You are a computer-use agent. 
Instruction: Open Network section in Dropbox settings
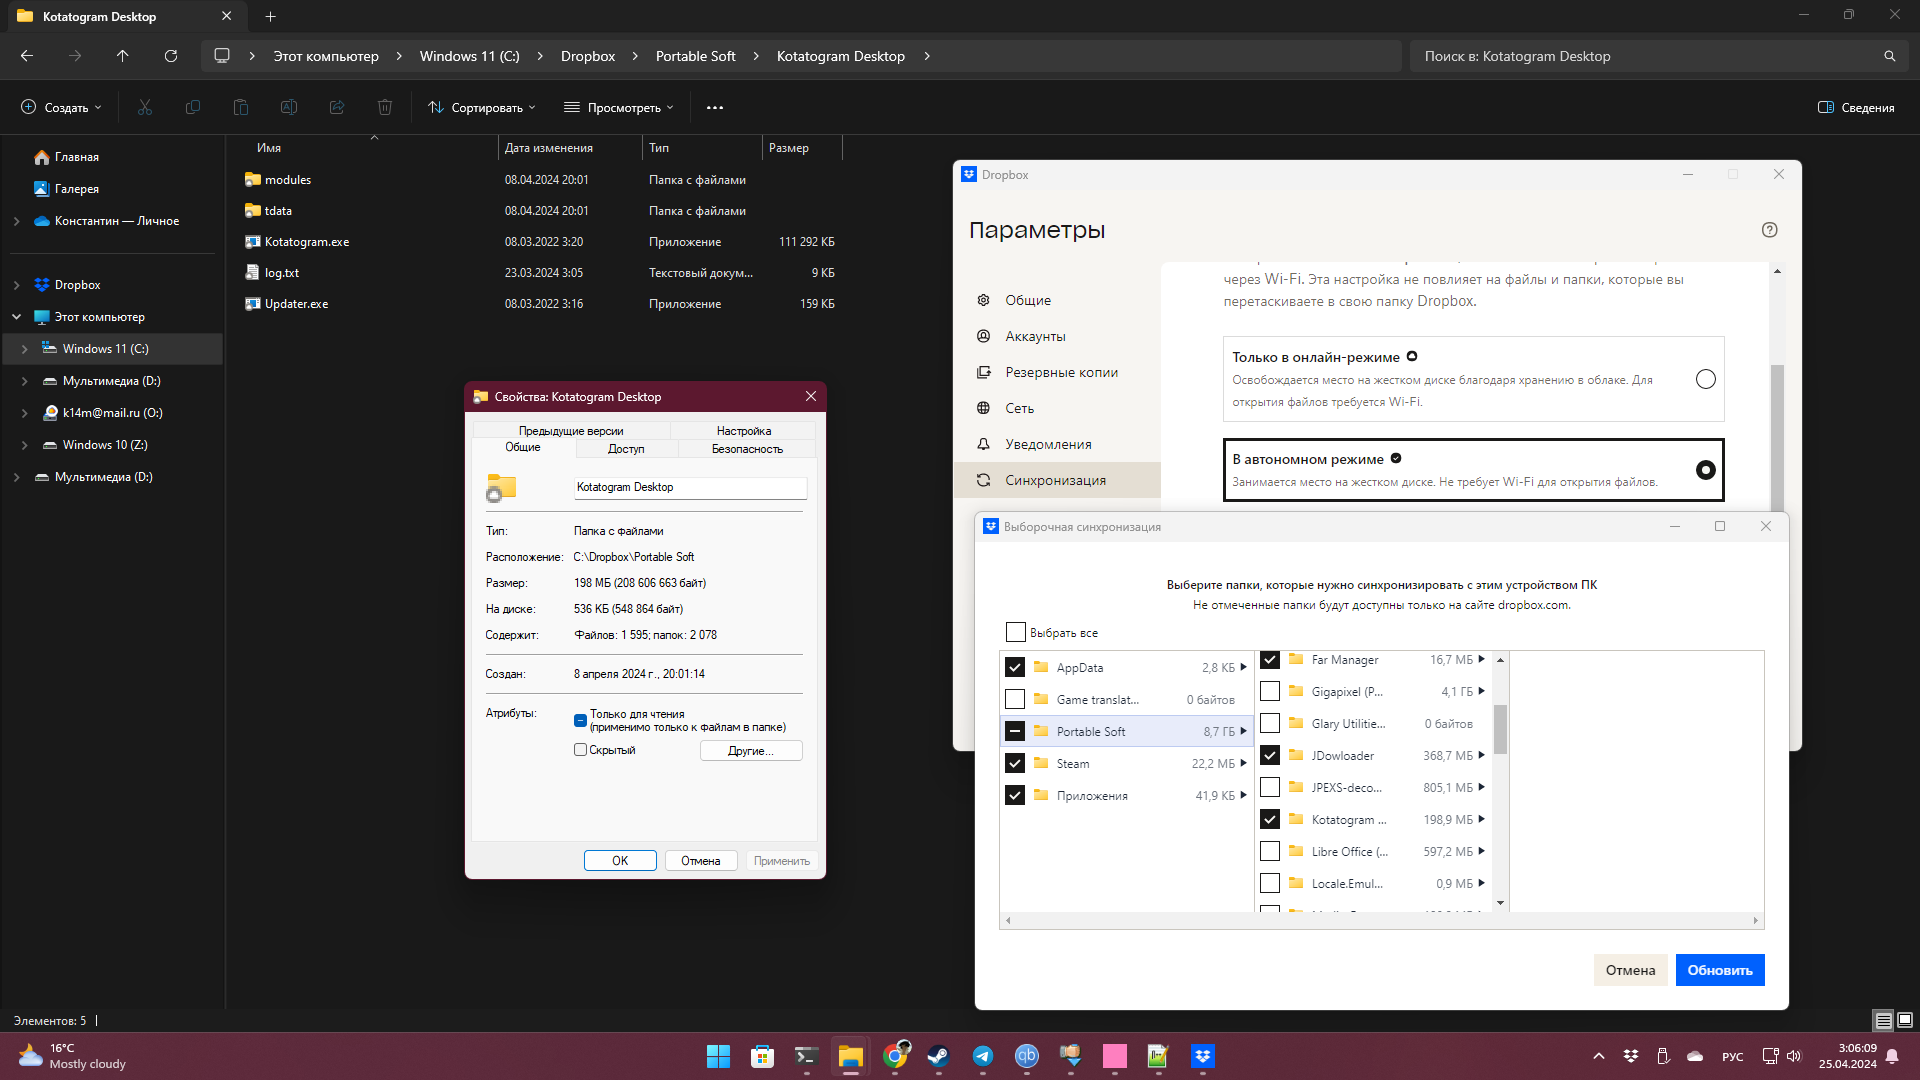click(x=1019, y=408)
